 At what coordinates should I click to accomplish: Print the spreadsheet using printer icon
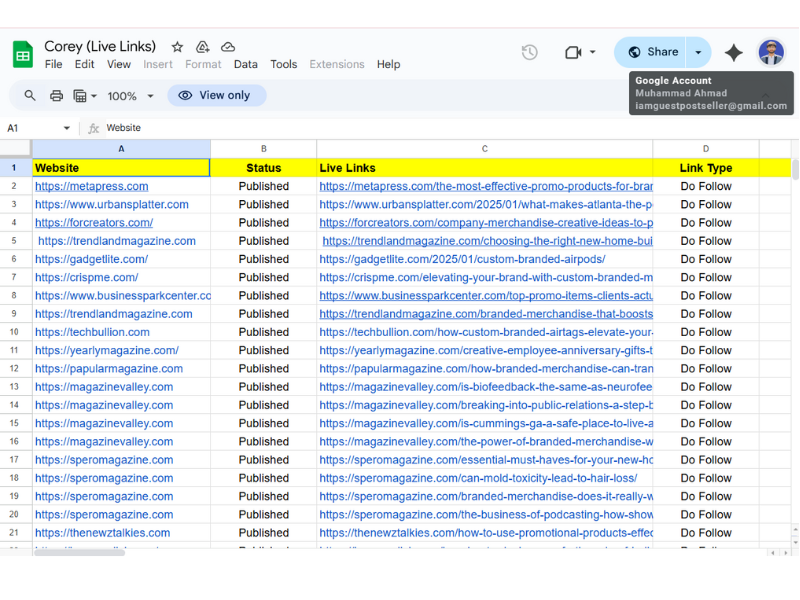56,95
